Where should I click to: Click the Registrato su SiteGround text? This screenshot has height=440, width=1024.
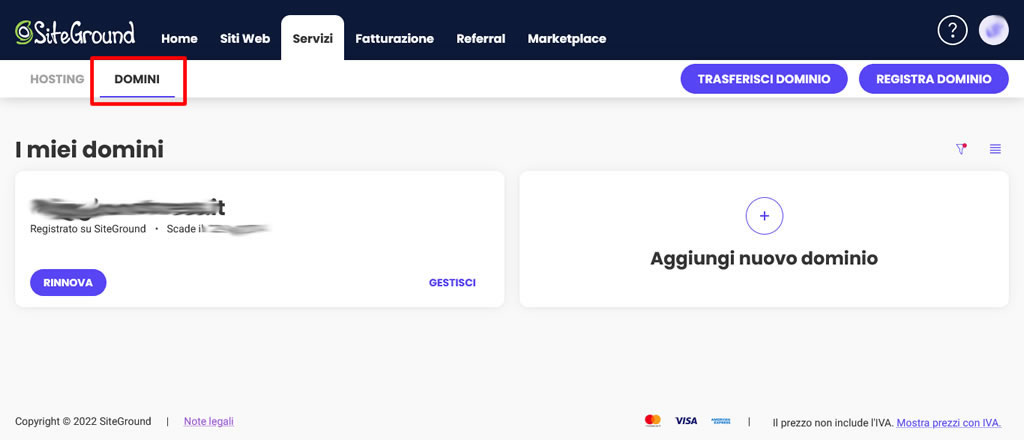88,229
